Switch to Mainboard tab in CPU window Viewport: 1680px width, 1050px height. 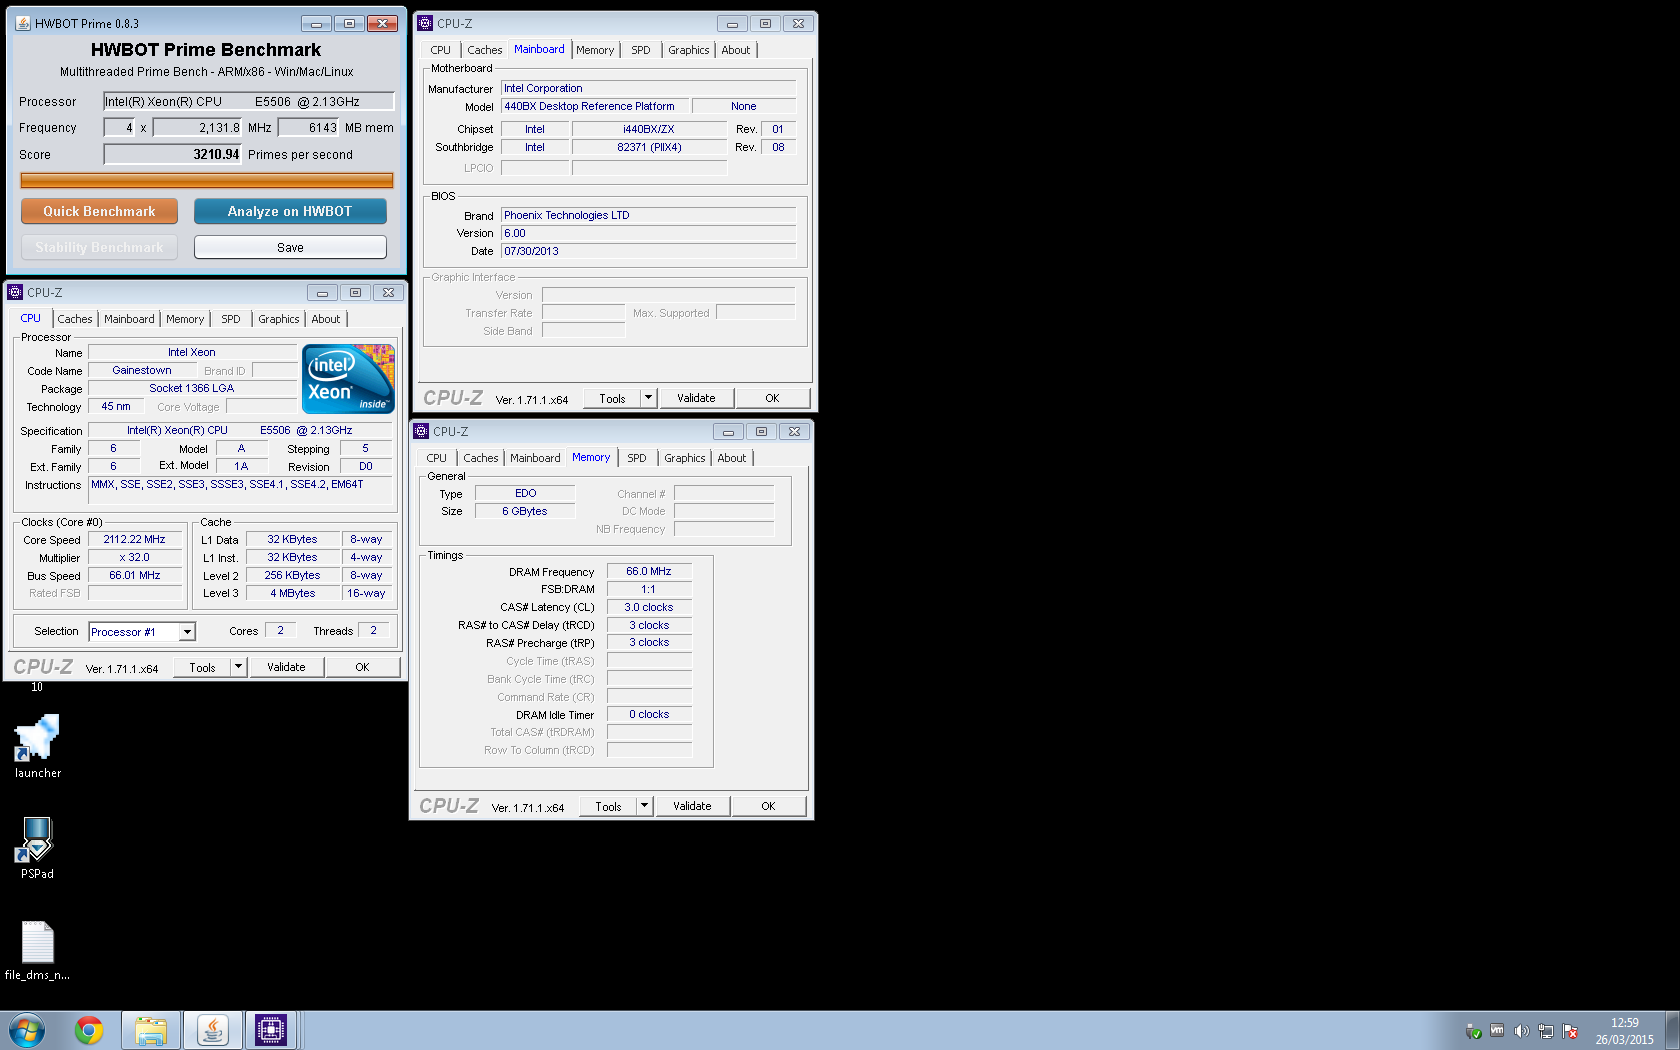pos(129,319)
